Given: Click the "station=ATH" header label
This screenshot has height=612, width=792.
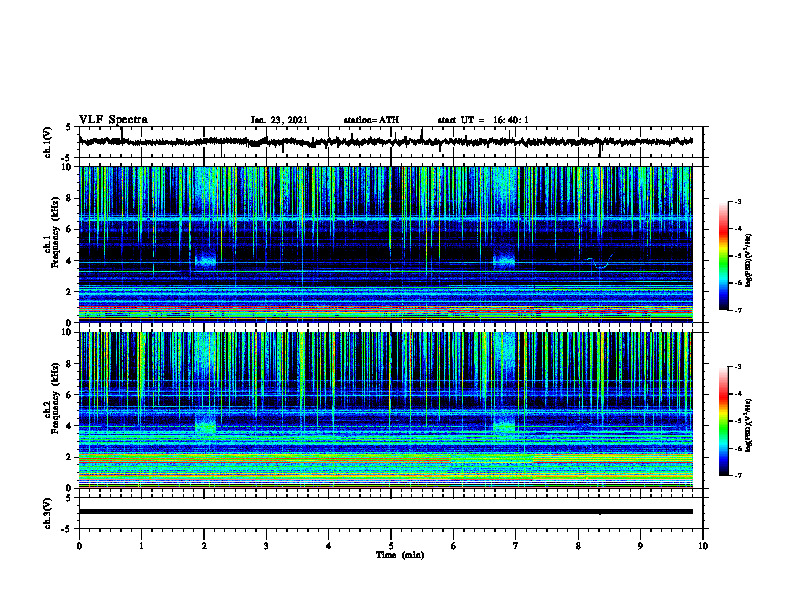Looking at the screenshot, I should click(371, 120).
